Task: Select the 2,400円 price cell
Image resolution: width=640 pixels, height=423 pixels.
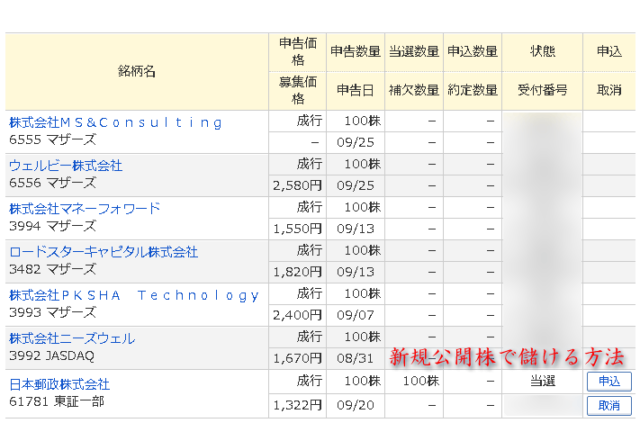Action: [x=298, y=316]
